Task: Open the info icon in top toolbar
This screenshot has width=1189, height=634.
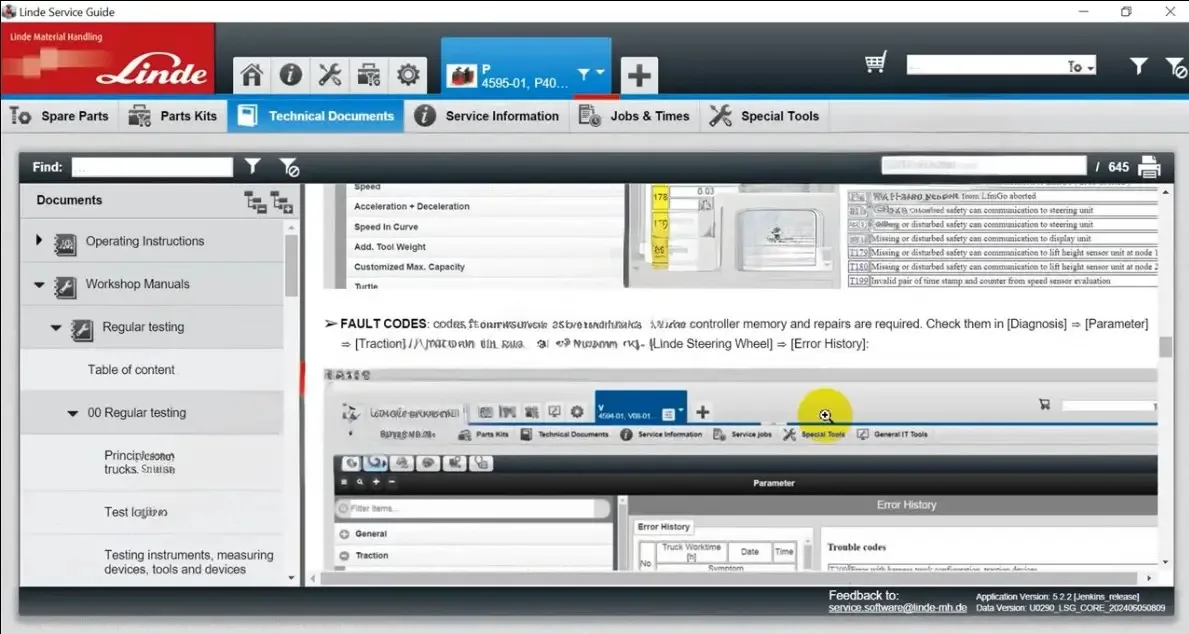Action: click(x=290, y=74)
